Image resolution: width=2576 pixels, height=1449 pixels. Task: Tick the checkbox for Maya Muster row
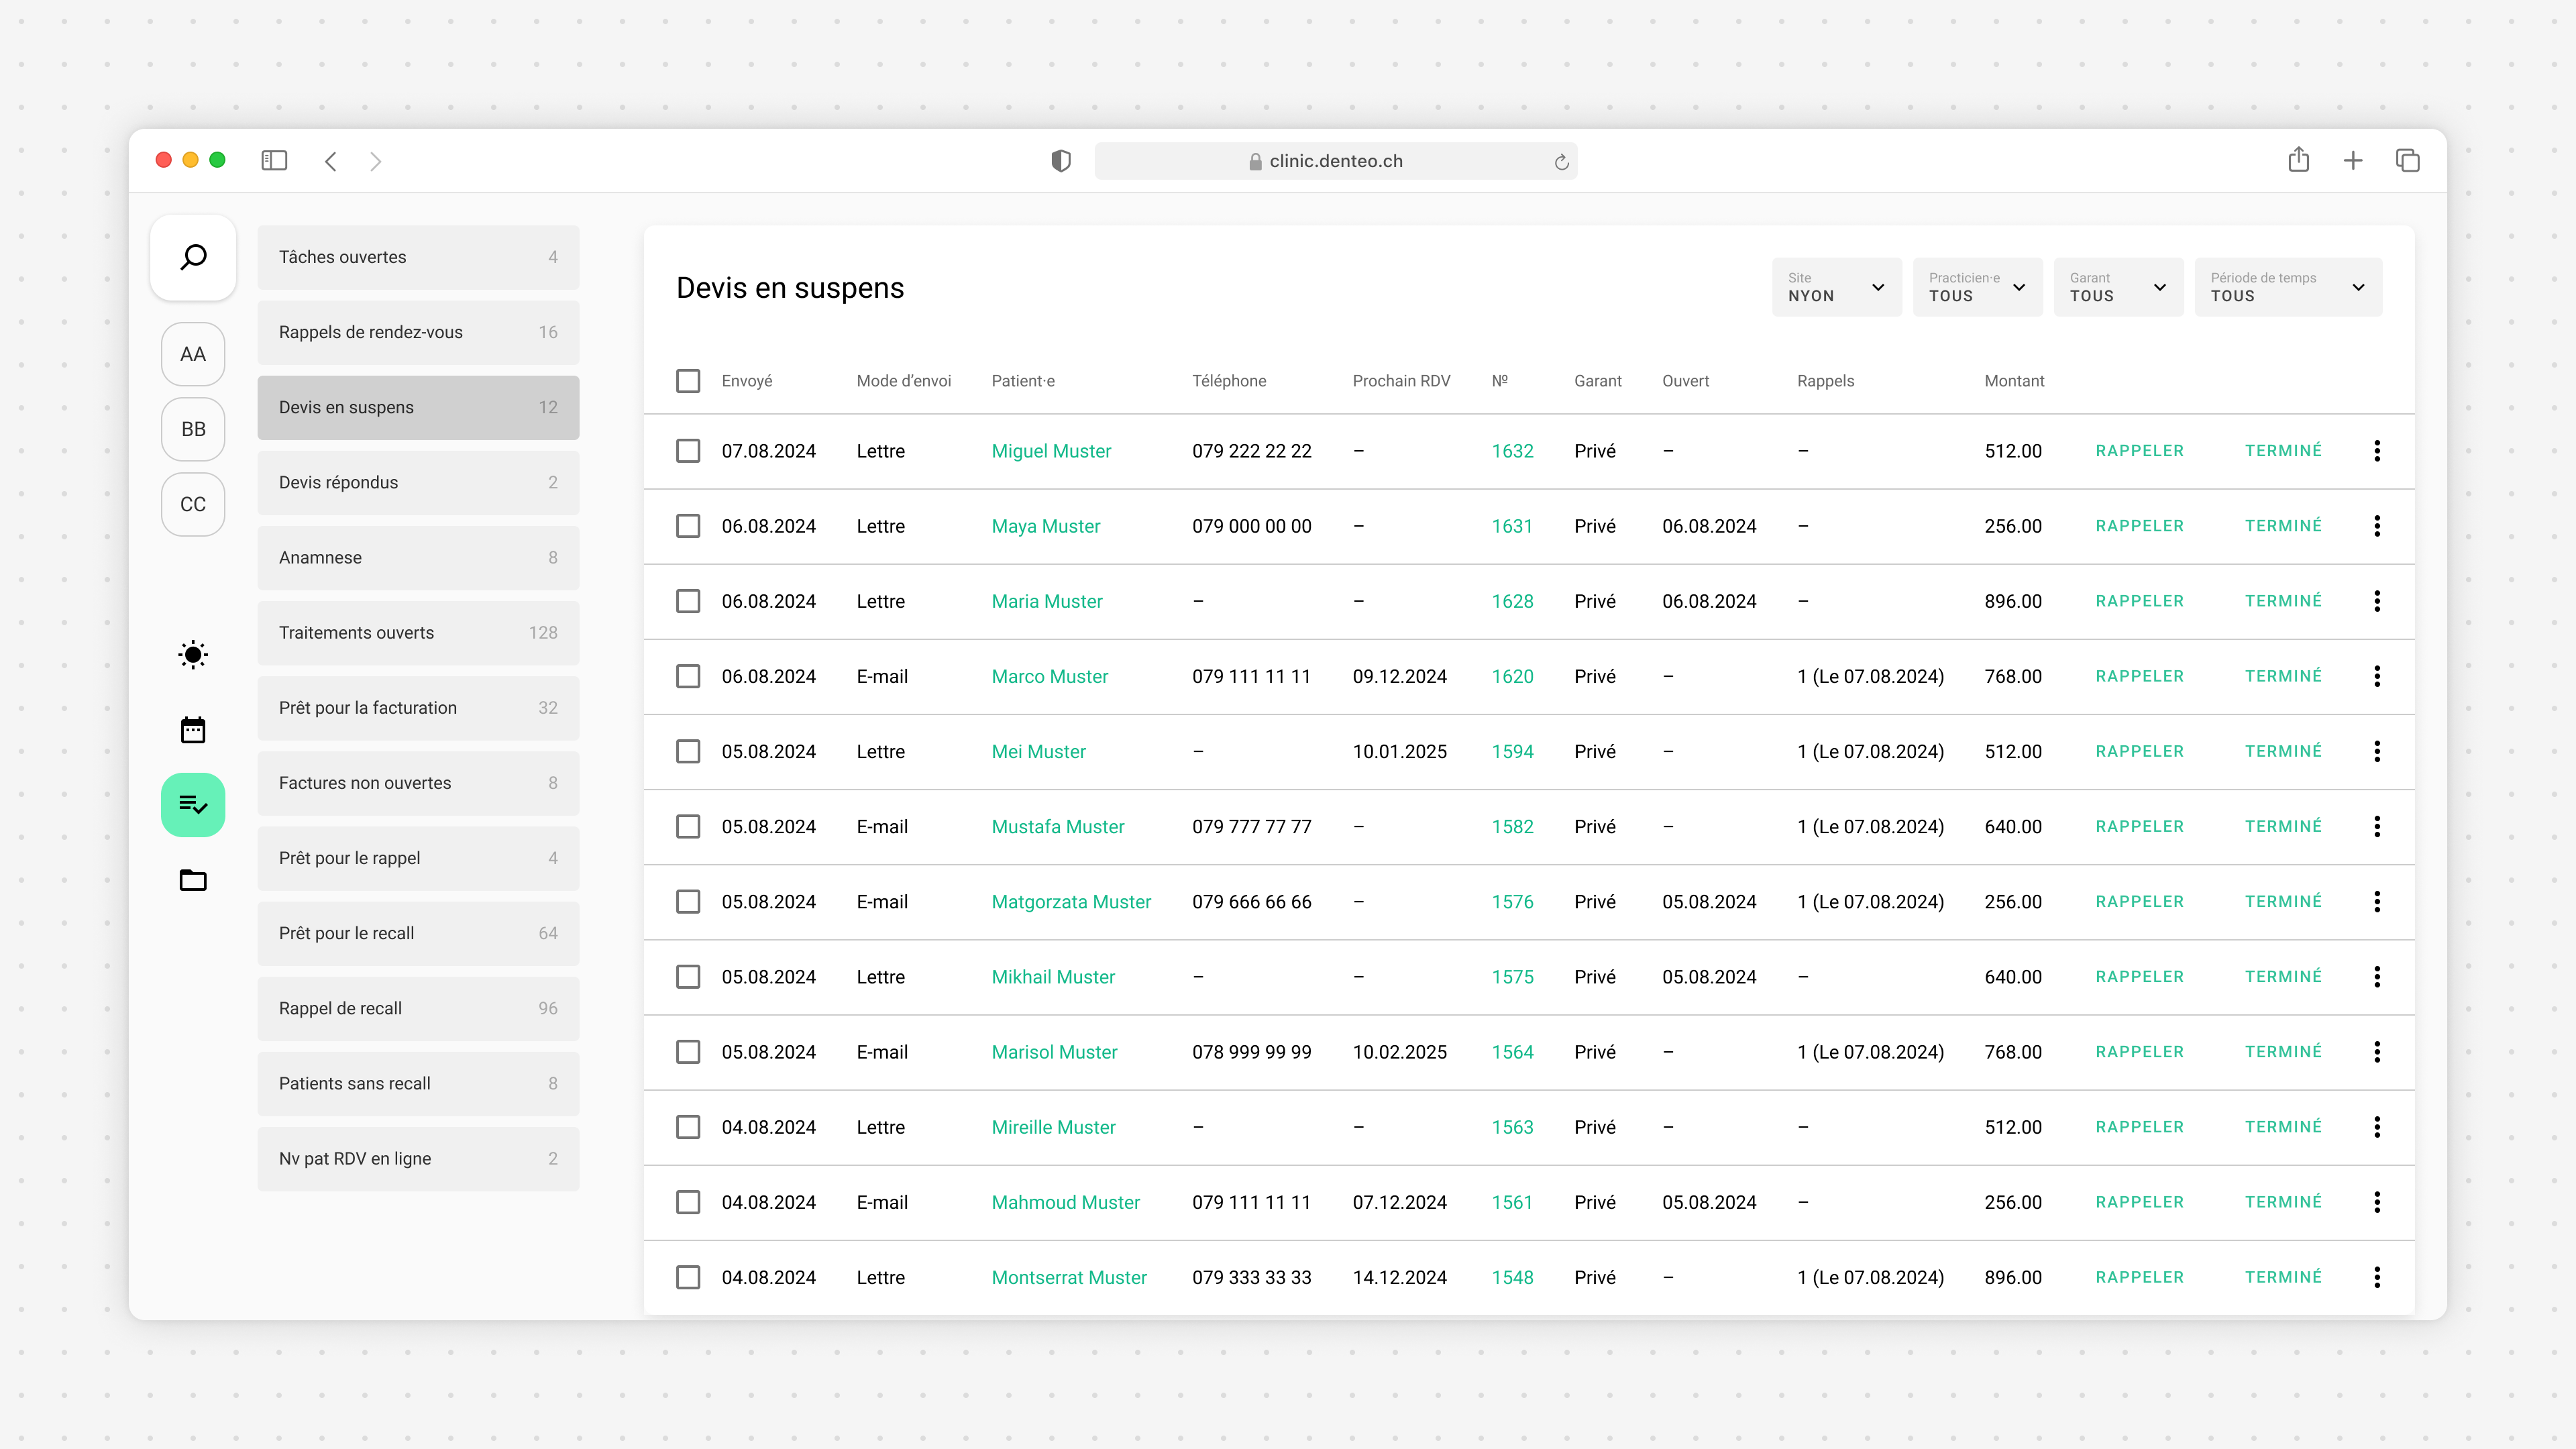point(688,526)
